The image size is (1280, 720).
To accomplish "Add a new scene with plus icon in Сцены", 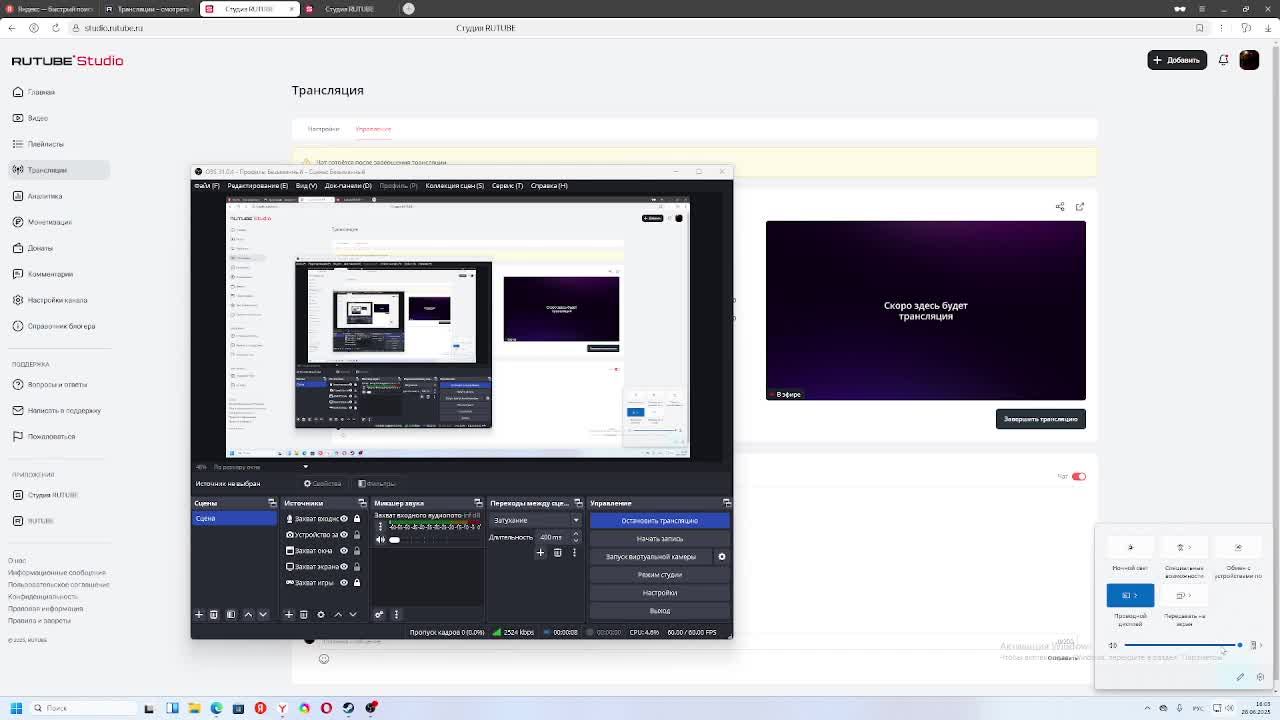I will click(199, 615).
